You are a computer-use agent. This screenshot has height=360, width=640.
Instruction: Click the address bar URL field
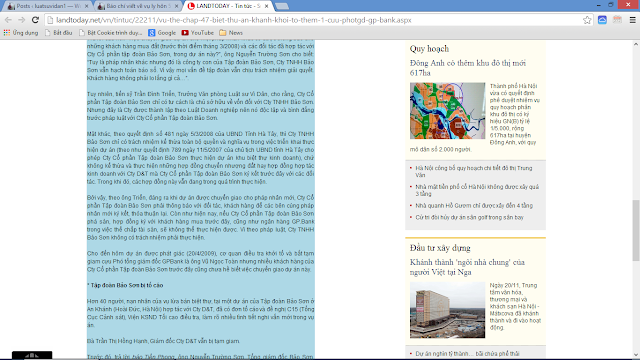pos(314,20)
